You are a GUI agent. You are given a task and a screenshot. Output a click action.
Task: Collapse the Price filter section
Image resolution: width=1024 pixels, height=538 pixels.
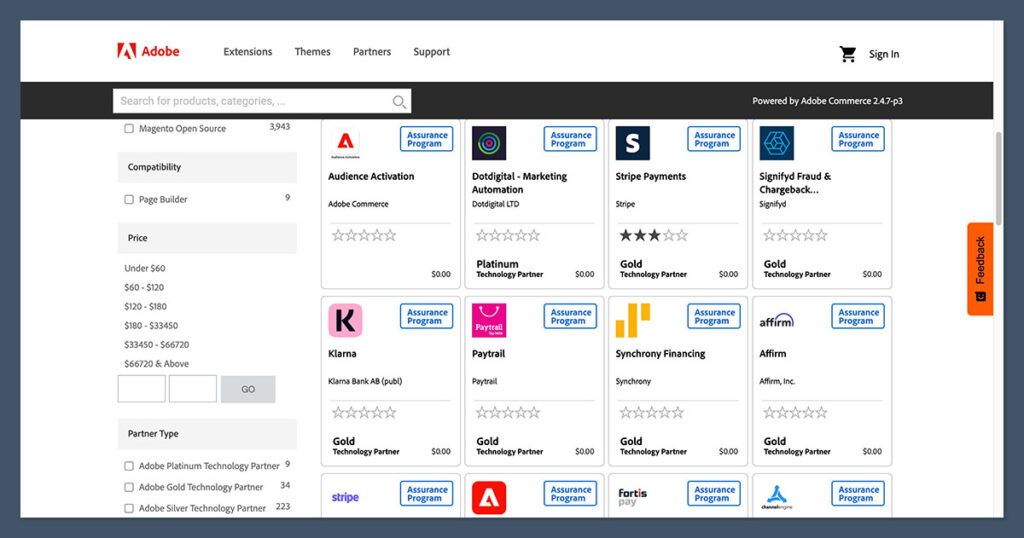(207, 238)
